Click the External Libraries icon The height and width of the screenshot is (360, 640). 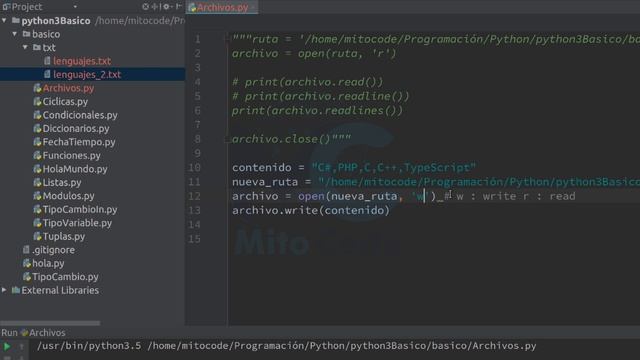click(16, 290)
